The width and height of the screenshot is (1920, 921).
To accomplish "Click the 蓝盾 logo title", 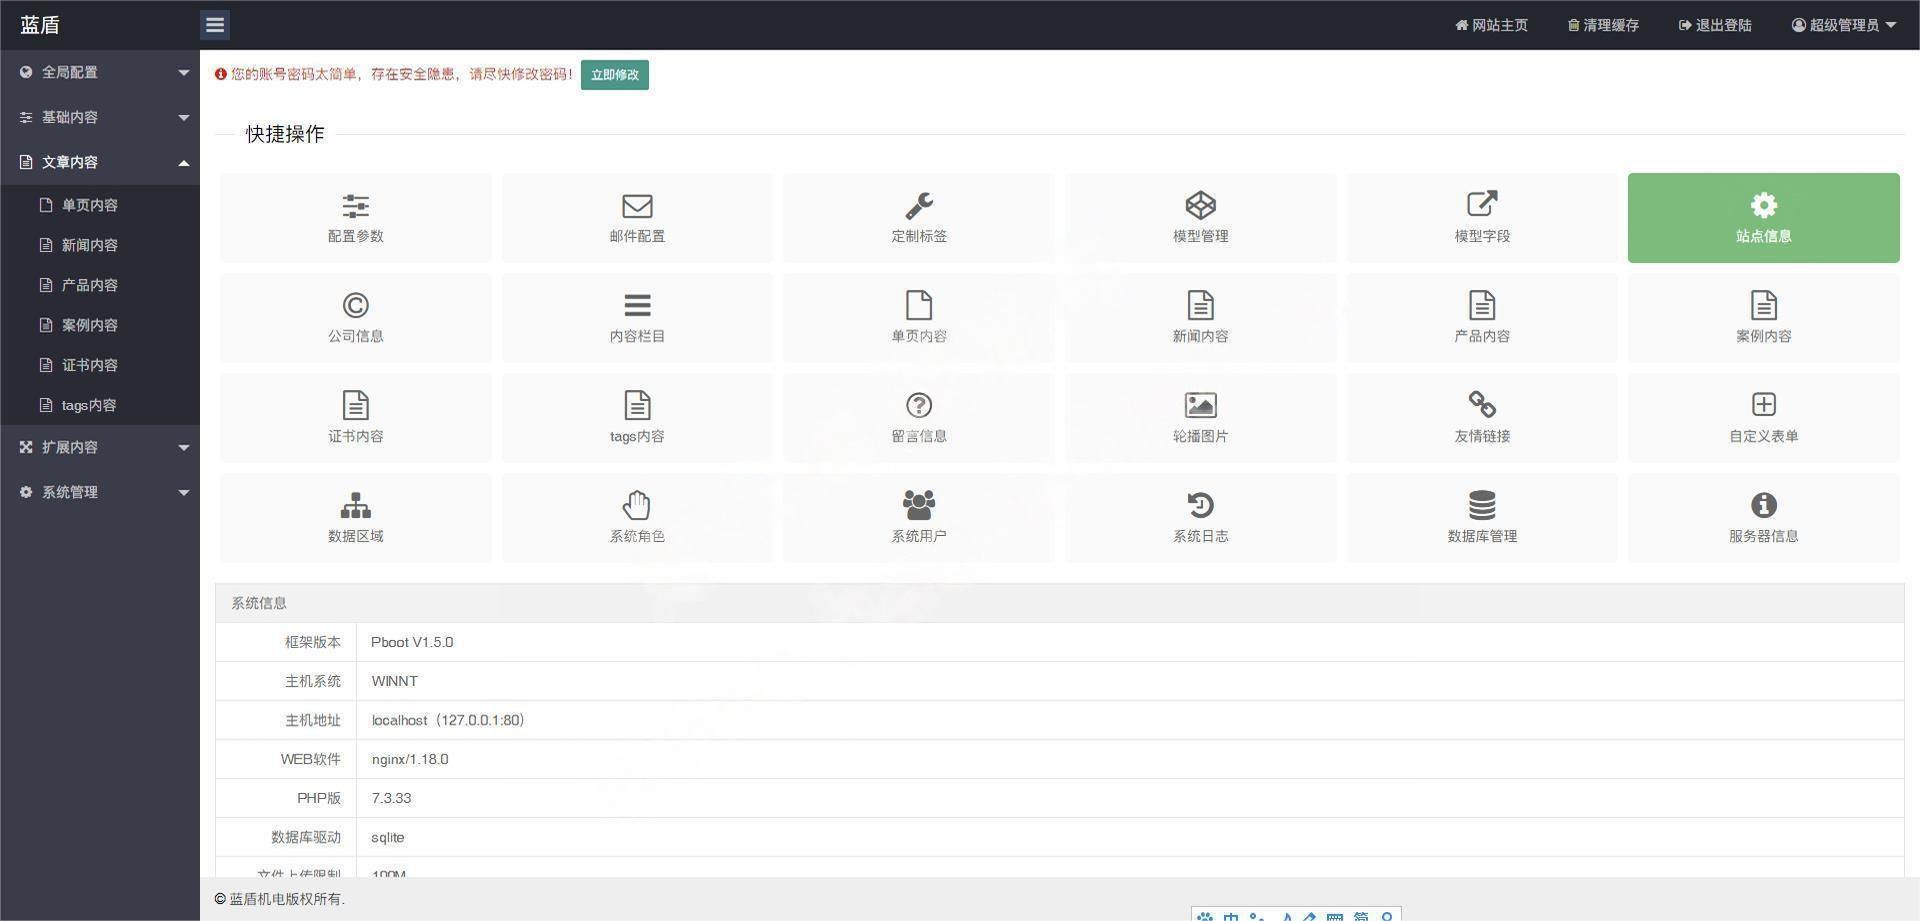I will (40, 25).
